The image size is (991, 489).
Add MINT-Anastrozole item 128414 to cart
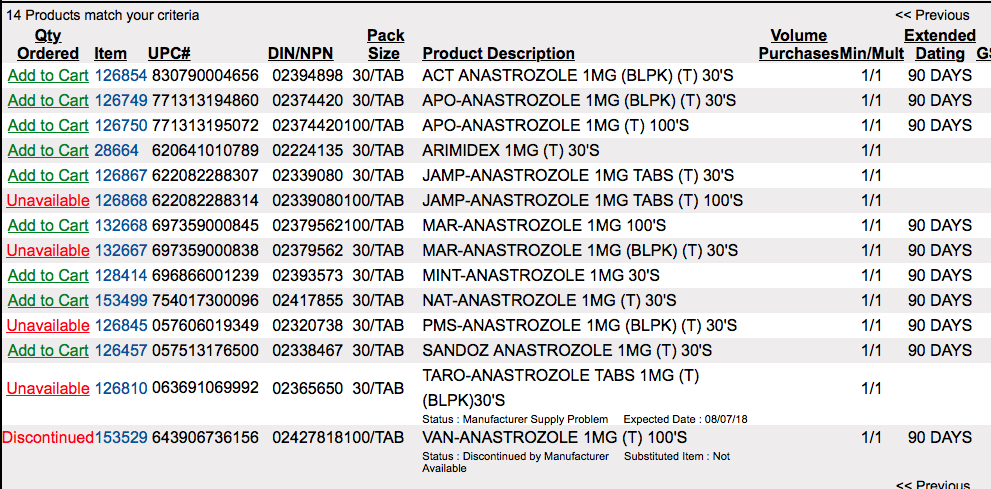pos(48,275)
